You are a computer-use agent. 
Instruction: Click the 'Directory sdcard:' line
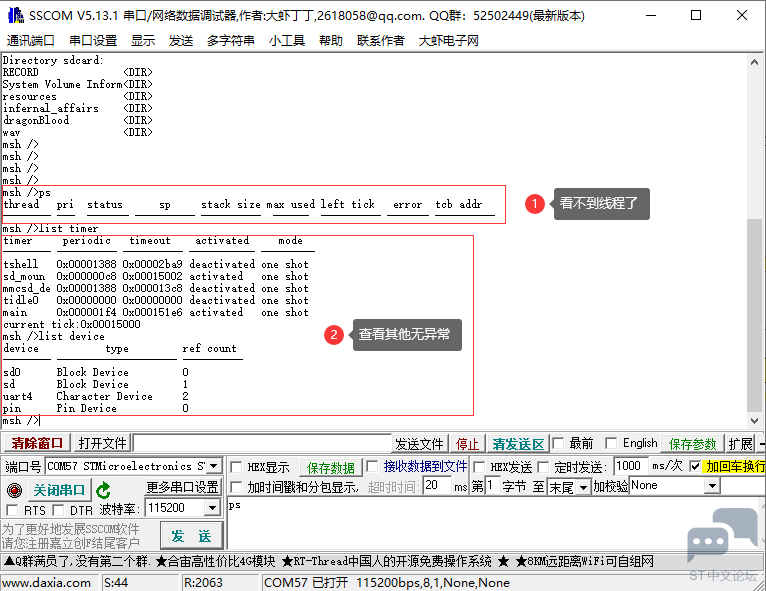[53, 60]
